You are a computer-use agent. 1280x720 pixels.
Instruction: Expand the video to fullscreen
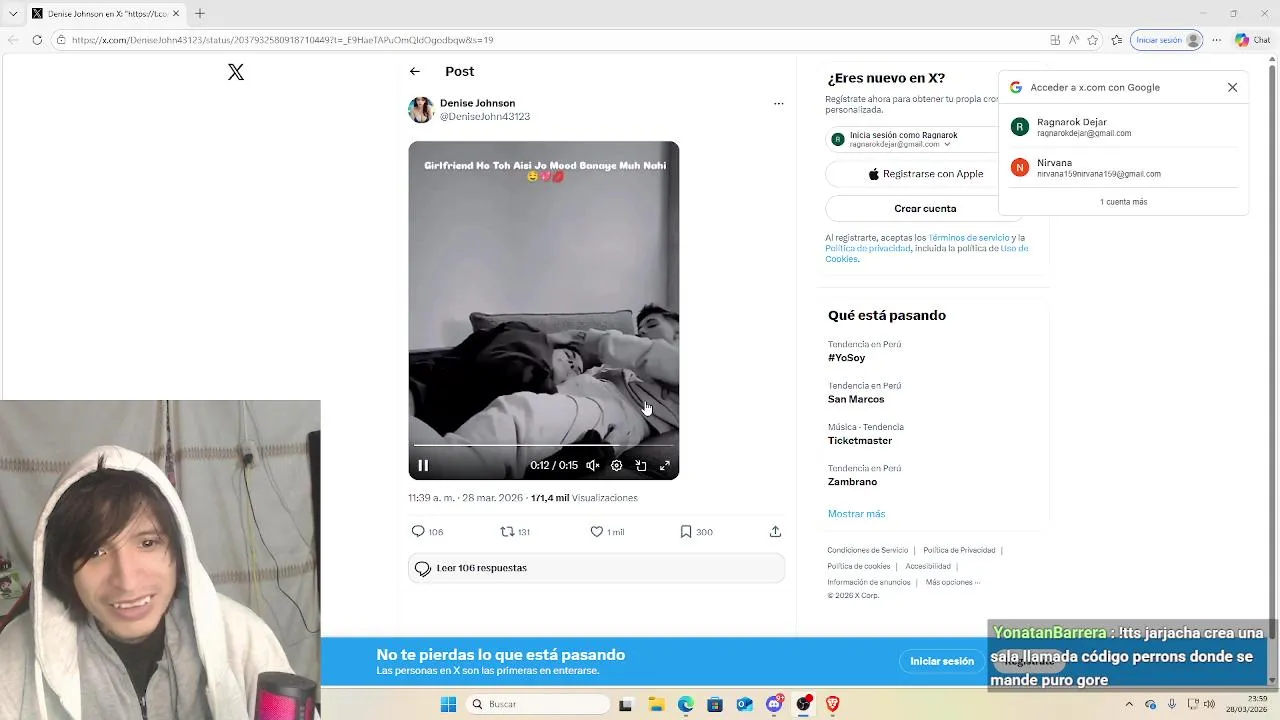coord(665,465)
